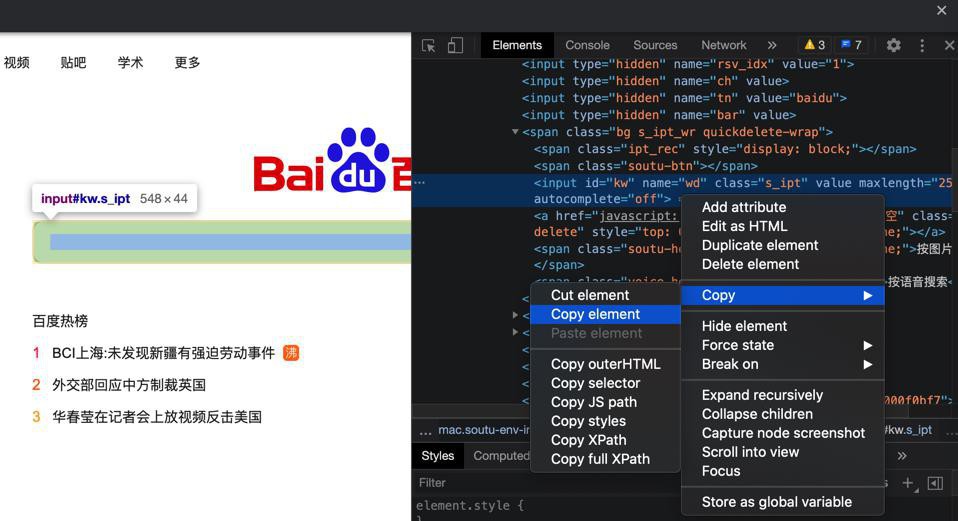The width and height of the screenshot is (958, 521).
Task: Open the Styles pane tab
Action: point(437,456)
